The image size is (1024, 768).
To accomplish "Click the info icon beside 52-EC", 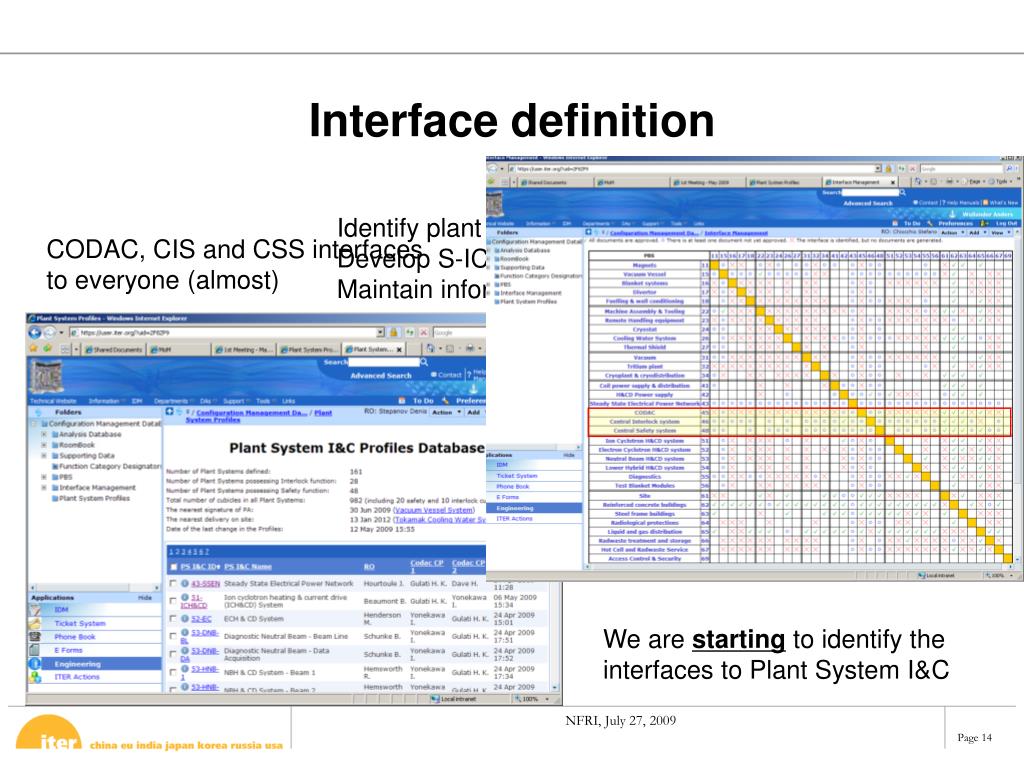I will coord(185,618).
